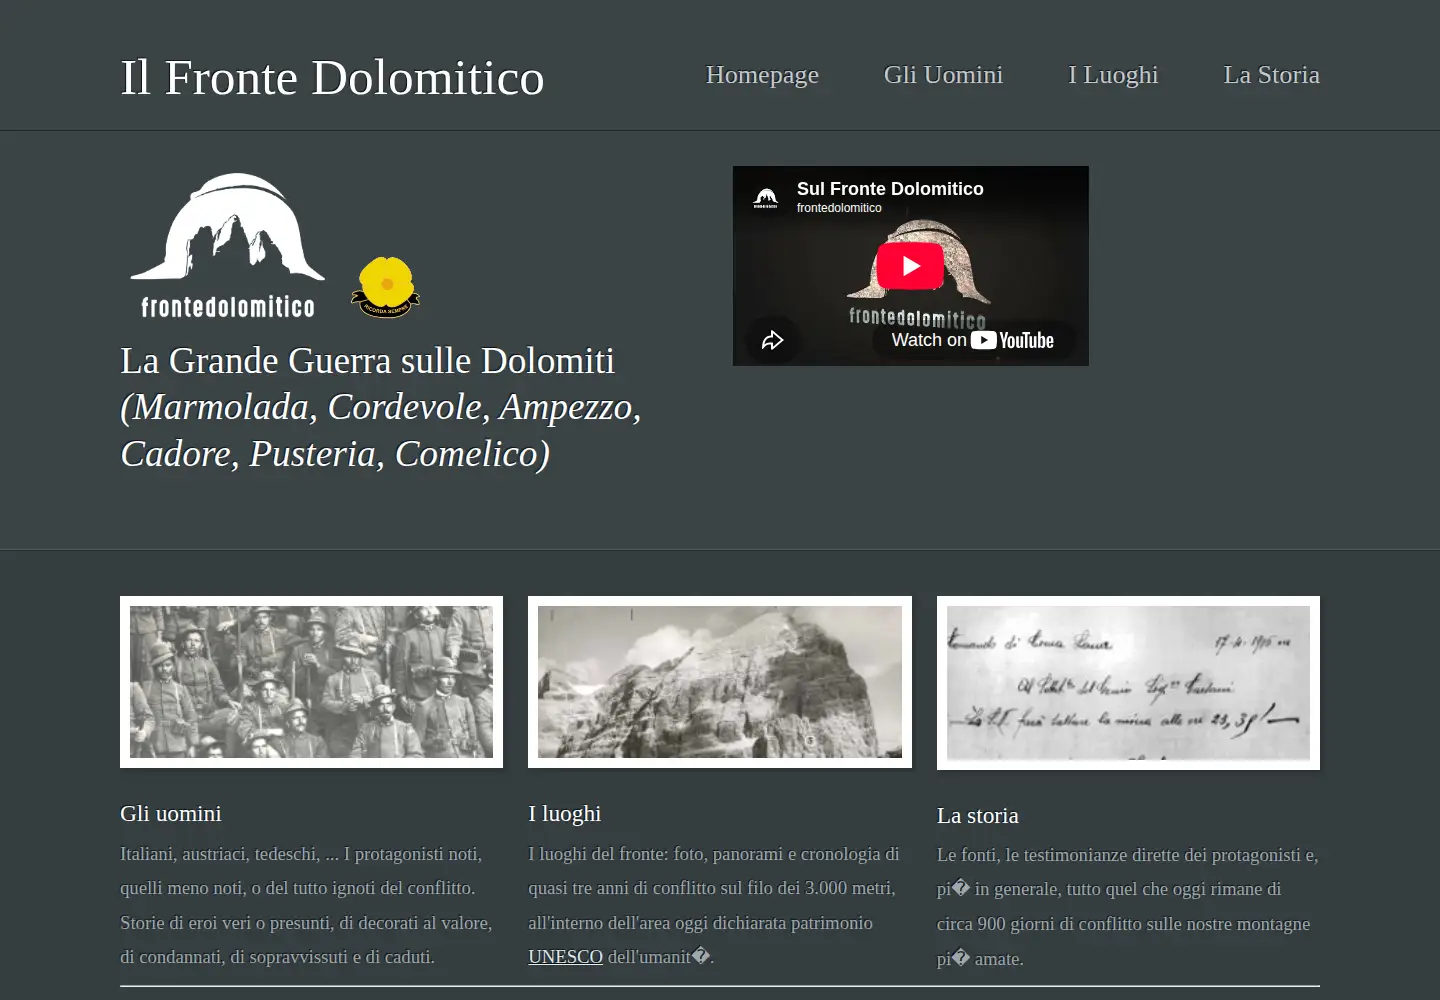Open the Homepage menu item
The image size is (1440, 1000).
point(762,75)
